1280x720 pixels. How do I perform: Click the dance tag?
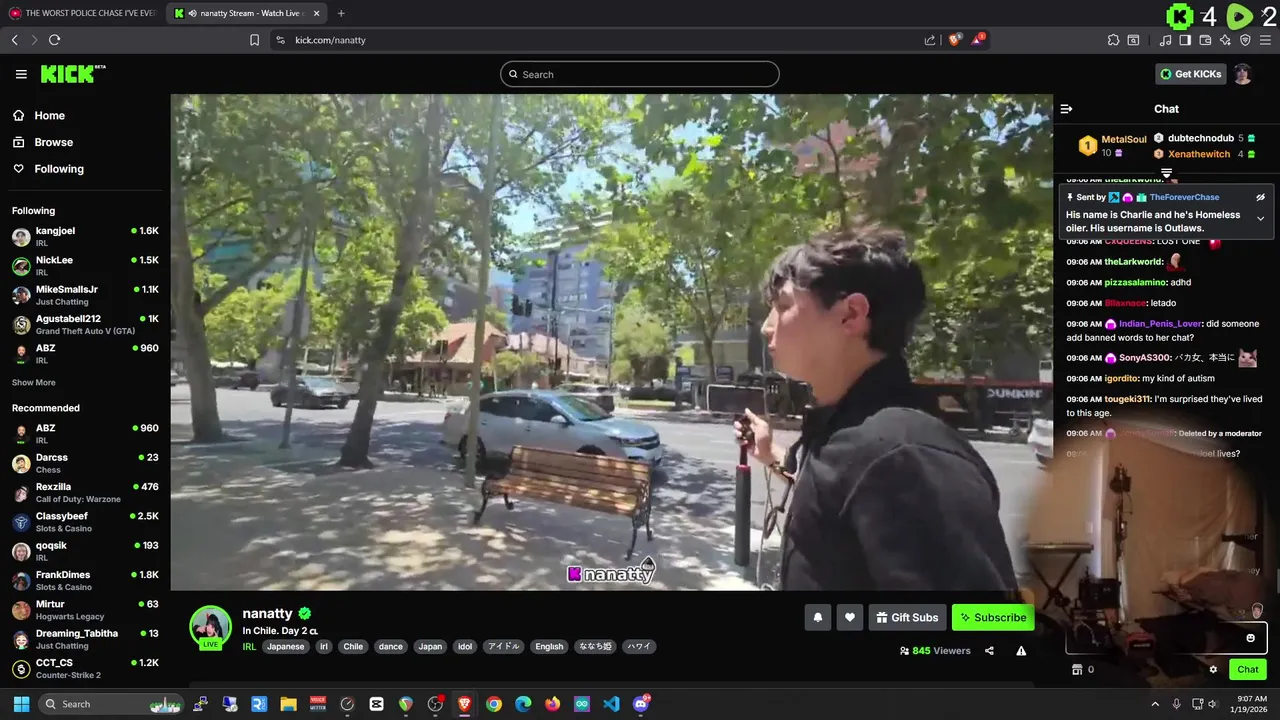point(391,647)
